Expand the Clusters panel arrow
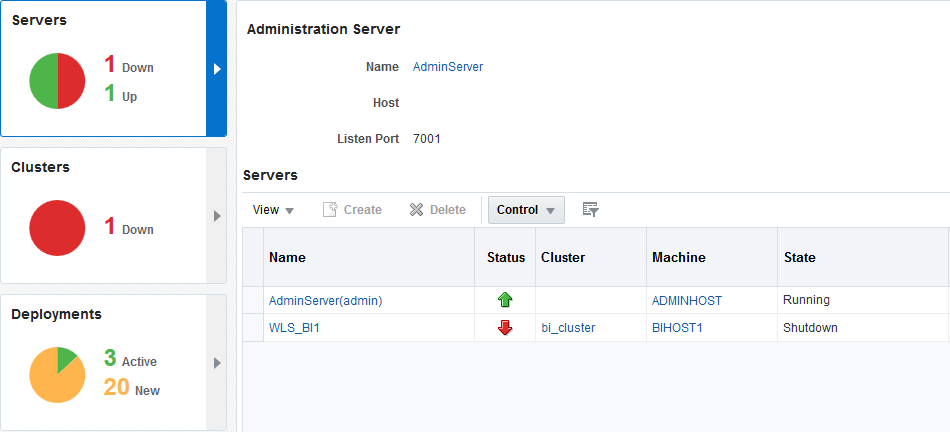 pyautogui.click(x=217, y=216)
